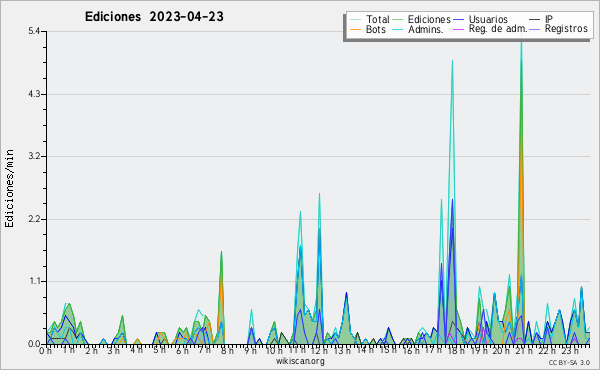Select the "Reg. de adm." legend label

[x=498, y=29]
